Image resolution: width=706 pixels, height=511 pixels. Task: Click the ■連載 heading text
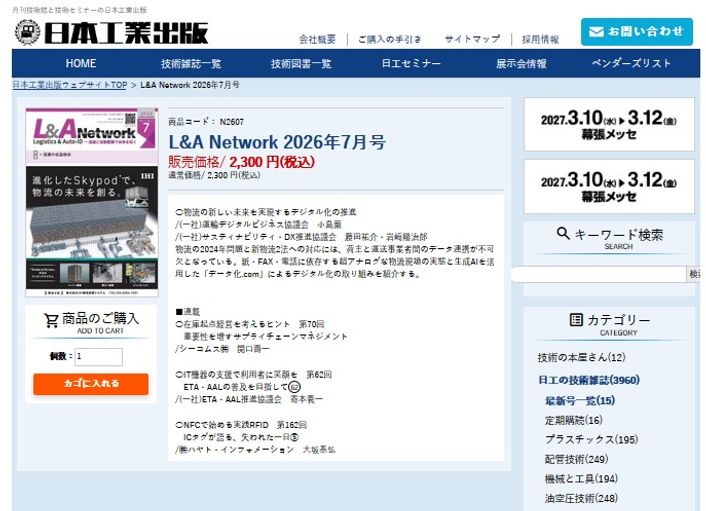click(187, 312)
